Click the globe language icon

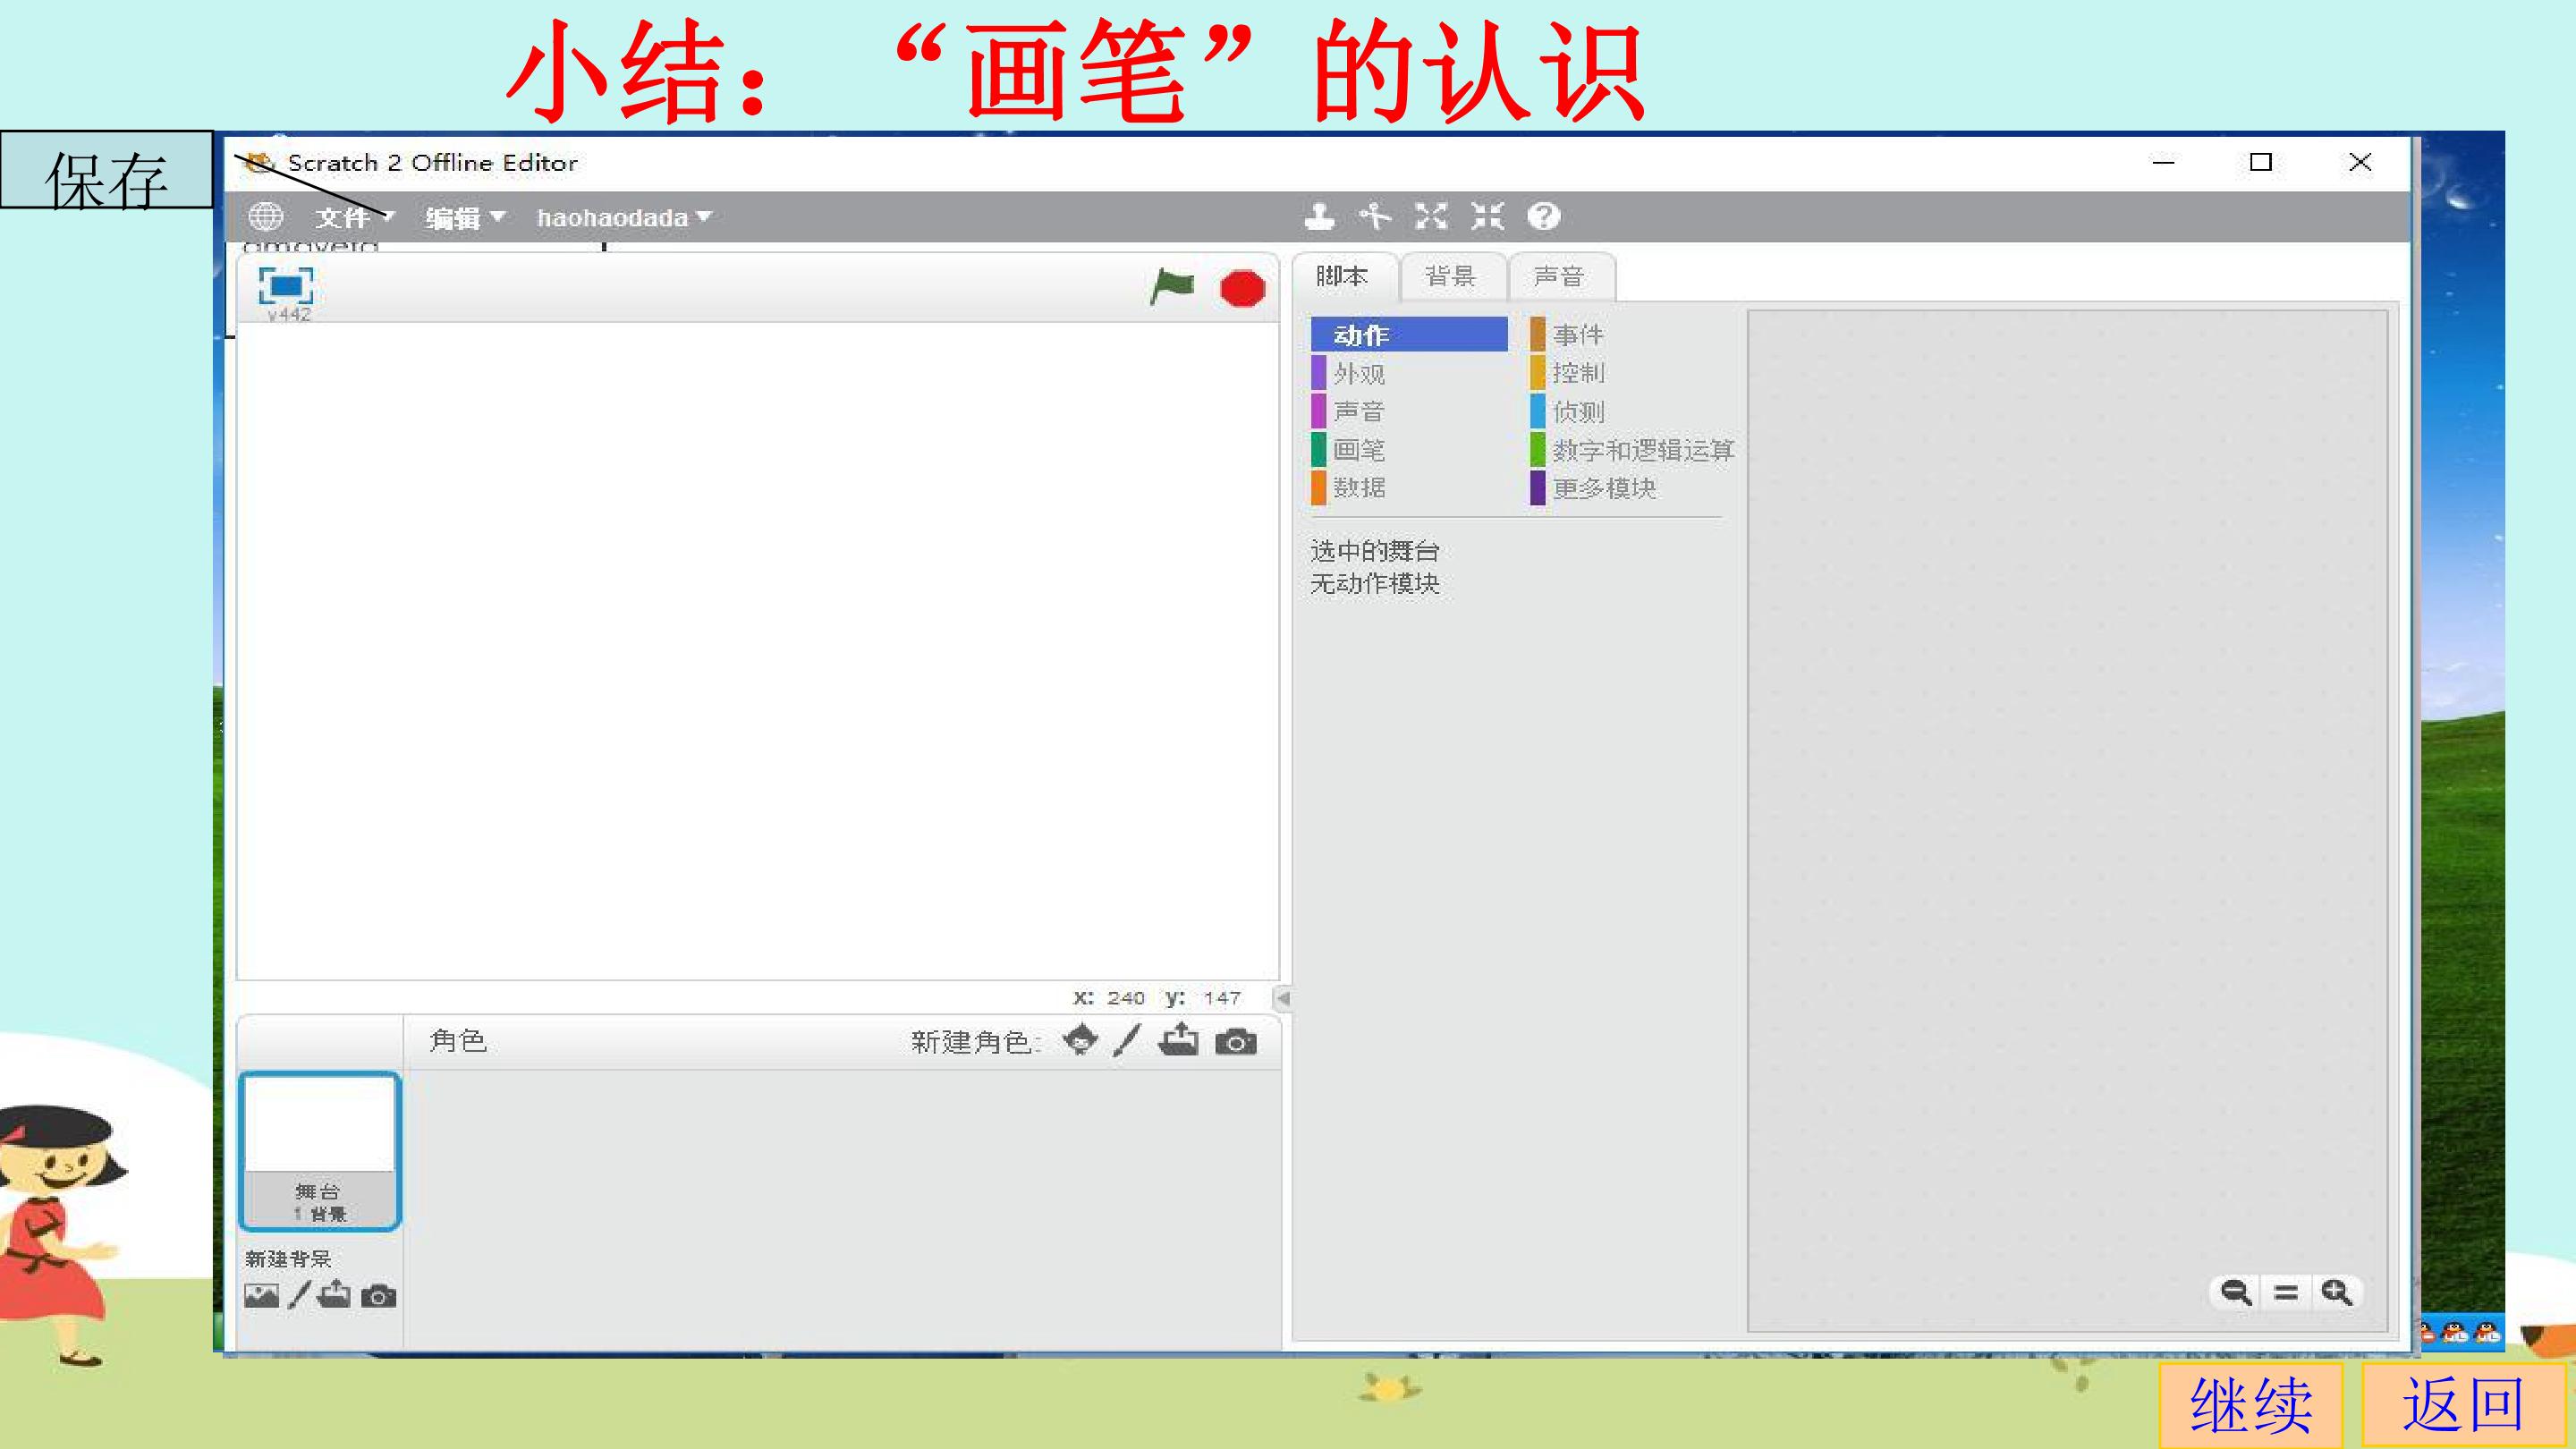[x=266, y=216]
